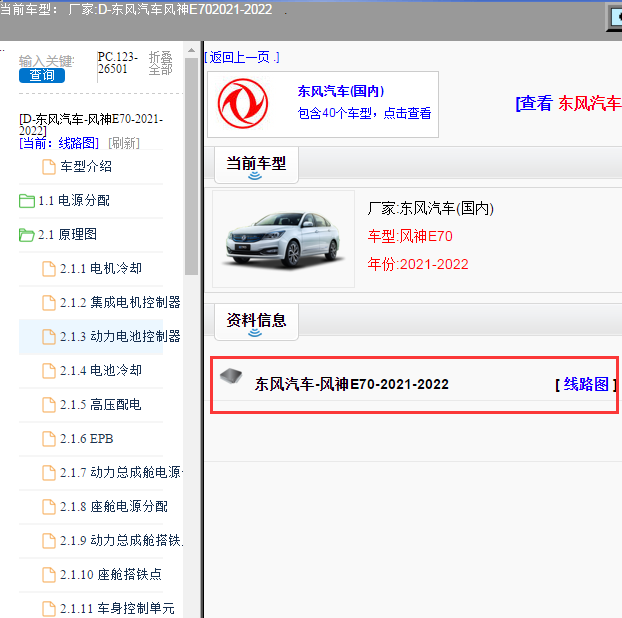Viewport: 622px width, 618px height.
Task: Click 东风汽车-风神E70-2021-2022 entry
Action: tap(351, 384)
